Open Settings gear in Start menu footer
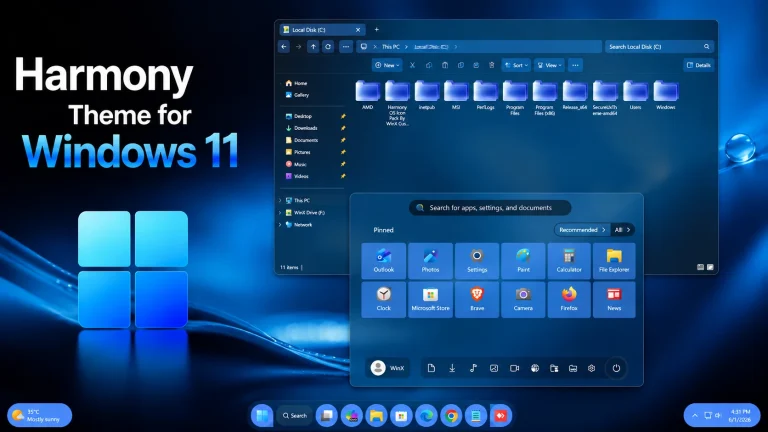The image size is (768, 432). tap(591, 368)
